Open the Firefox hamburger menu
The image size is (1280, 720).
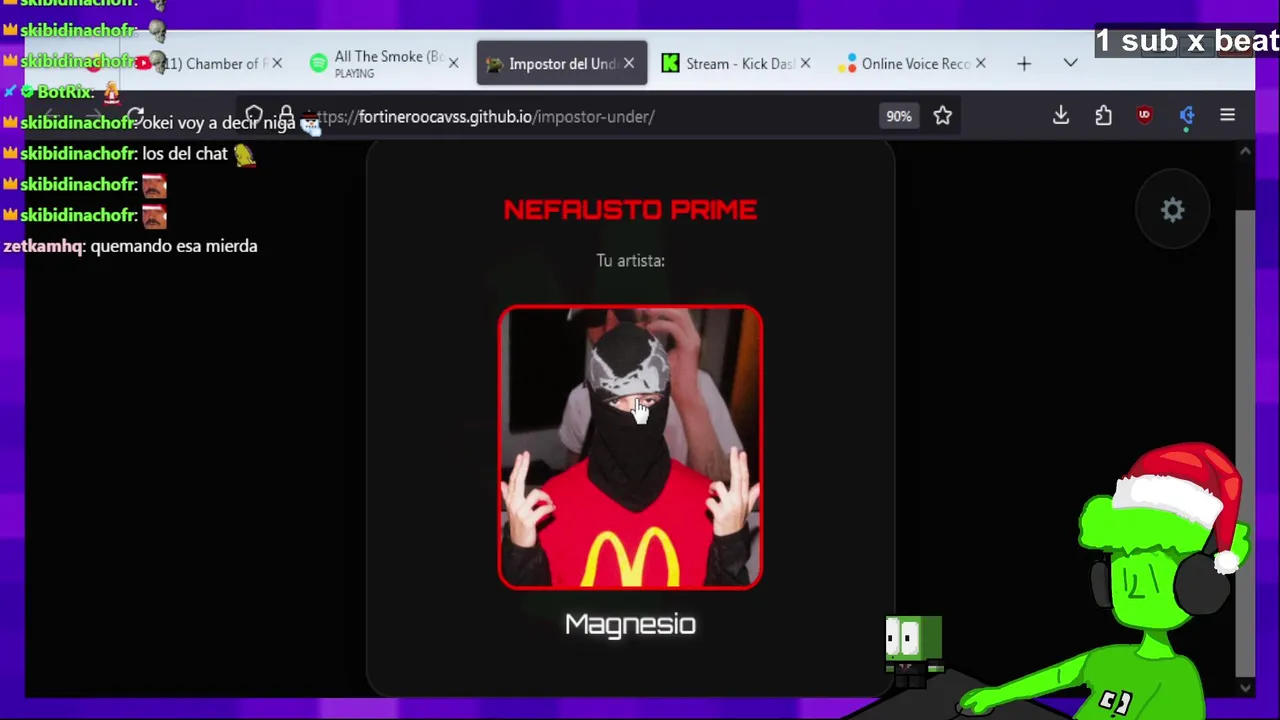click(1227, 116)
